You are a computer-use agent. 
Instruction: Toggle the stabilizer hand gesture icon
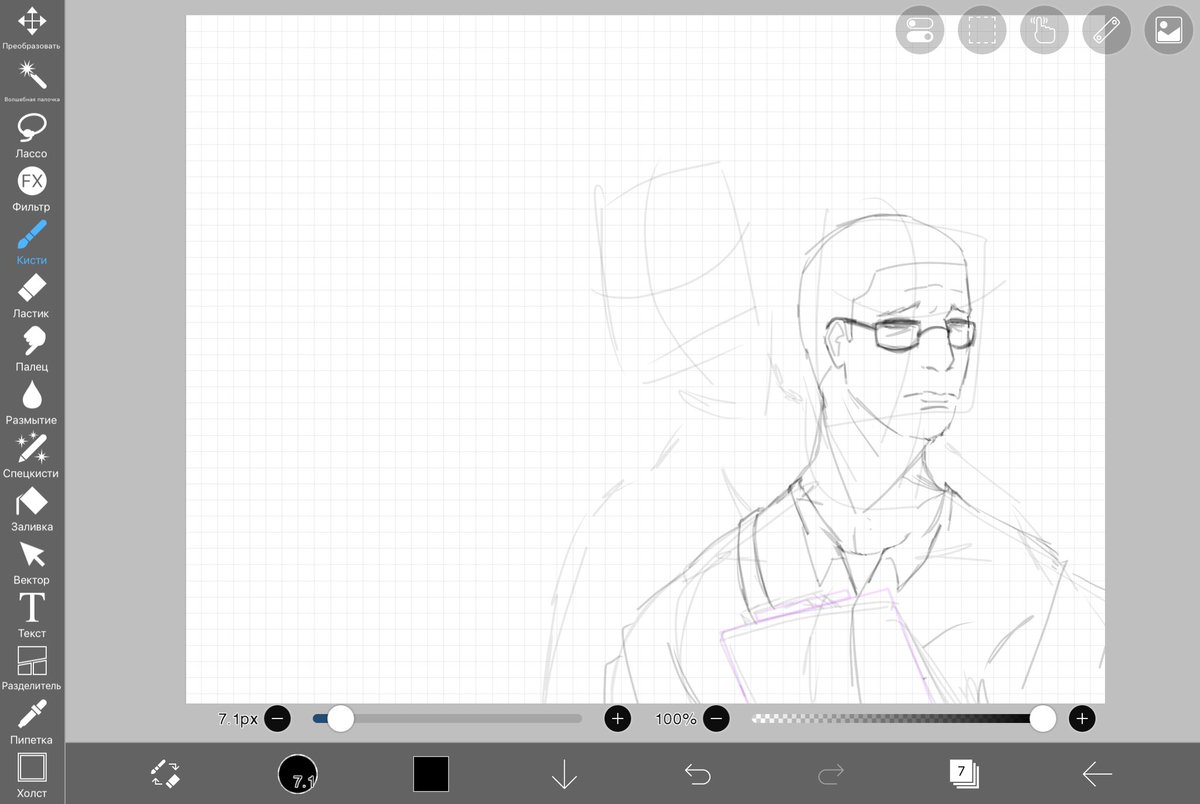pyautogui.click(x=1044, y=30)
